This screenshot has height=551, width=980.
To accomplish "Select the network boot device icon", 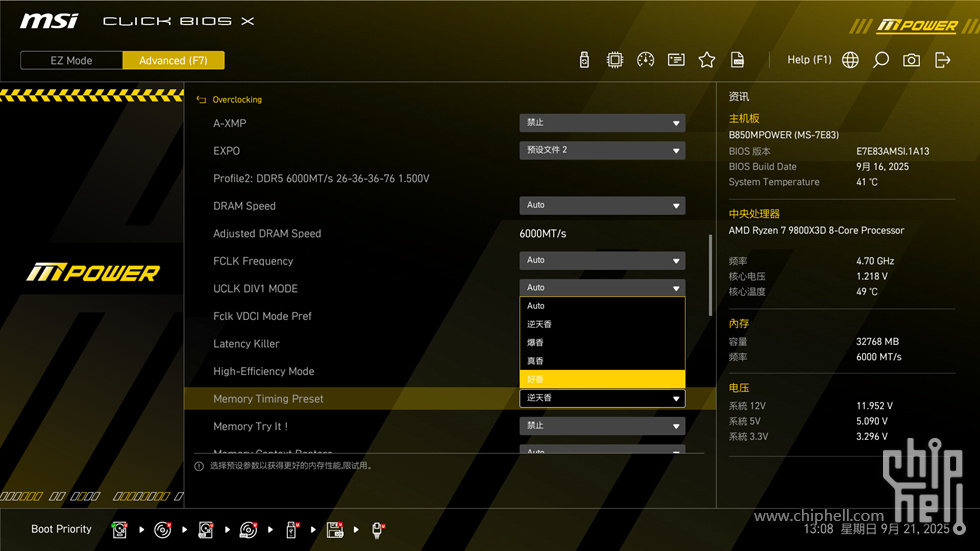I will pyautogui.click(x=378, y=530).
